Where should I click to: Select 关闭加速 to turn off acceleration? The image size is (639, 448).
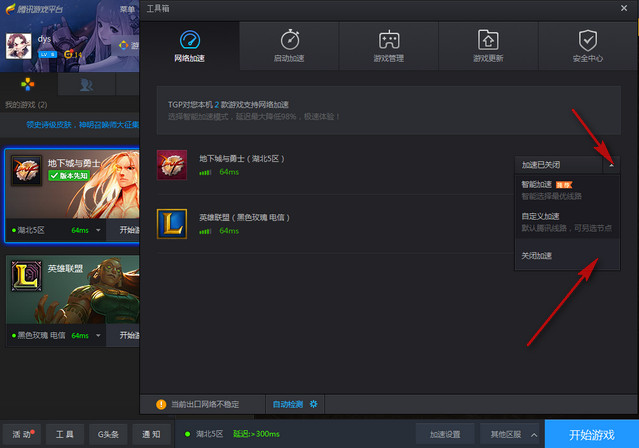pyautogui.click(x=536, y=256)
